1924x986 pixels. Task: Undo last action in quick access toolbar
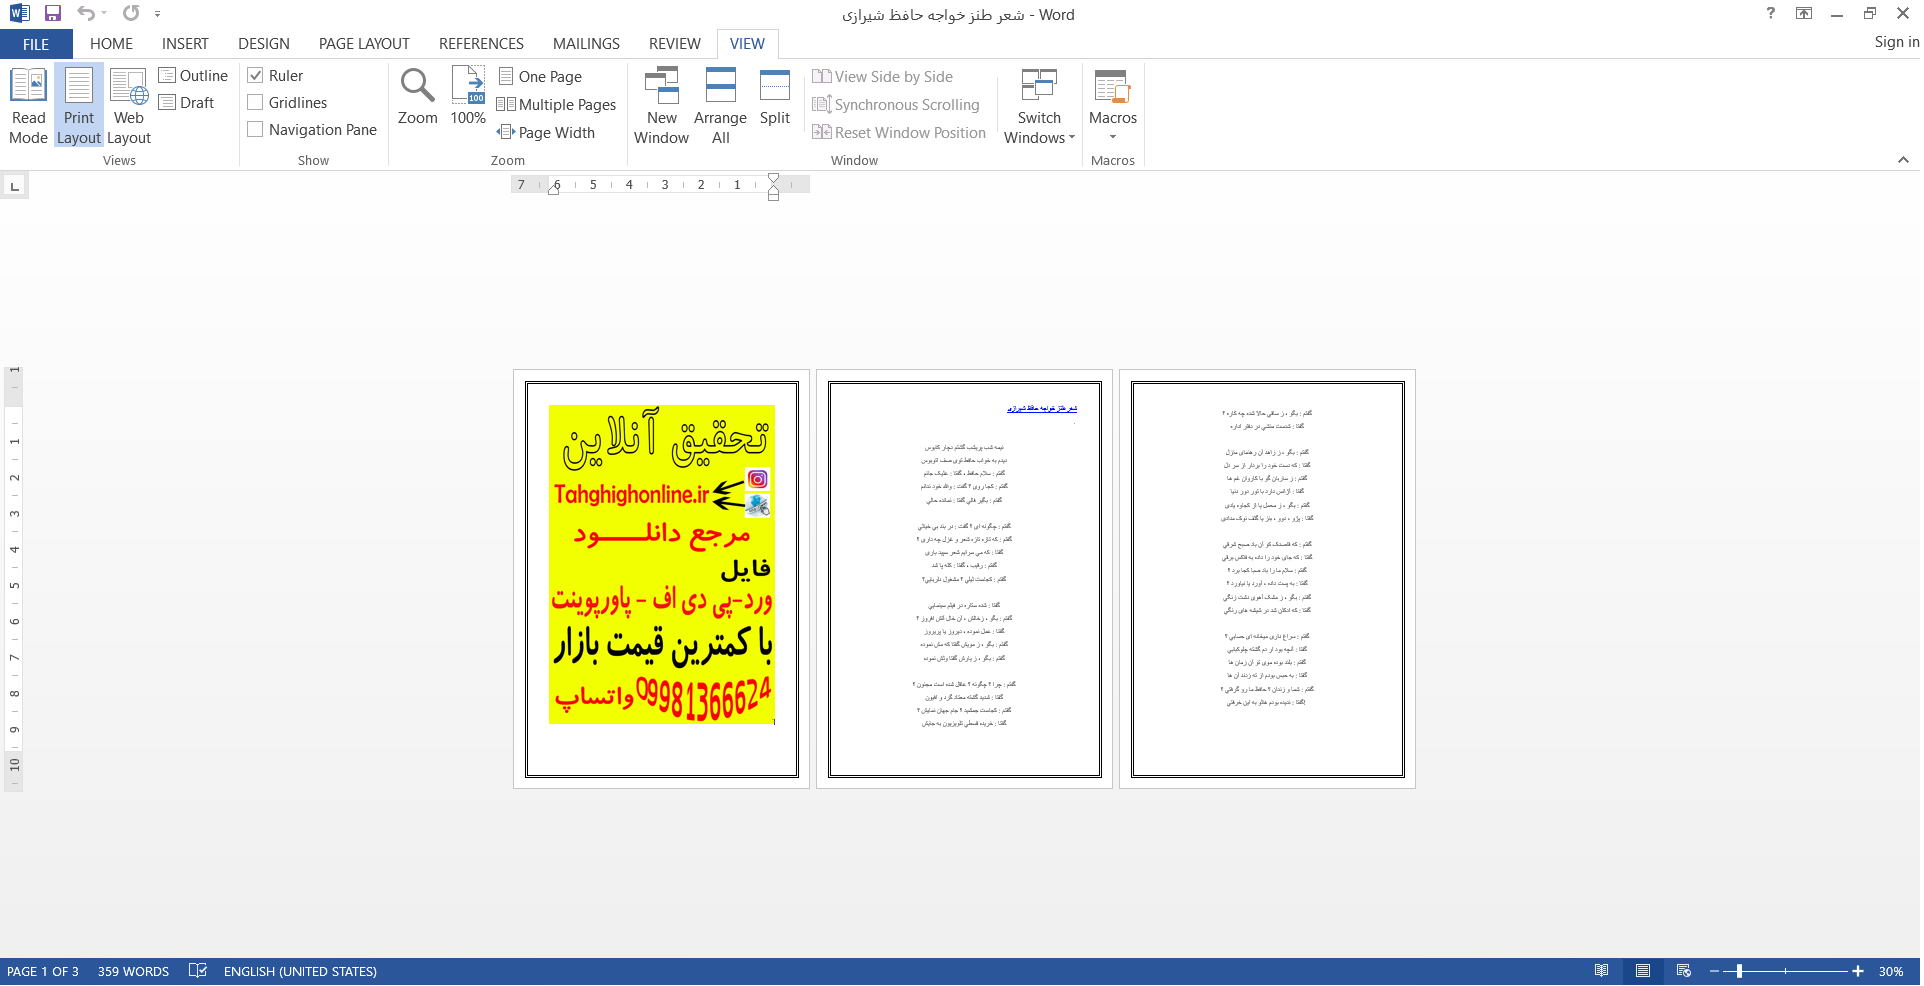[86, 14]
